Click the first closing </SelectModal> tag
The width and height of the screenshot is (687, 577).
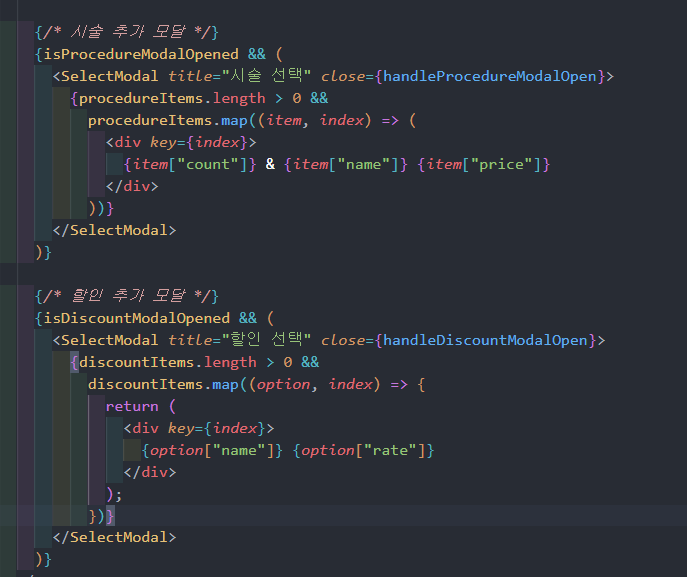[114, 230]
